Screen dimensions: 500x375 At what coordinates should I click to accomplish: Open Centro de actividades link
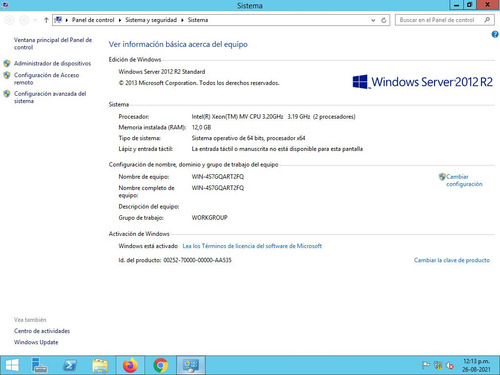pyautogui.click(x=42, y=331)
